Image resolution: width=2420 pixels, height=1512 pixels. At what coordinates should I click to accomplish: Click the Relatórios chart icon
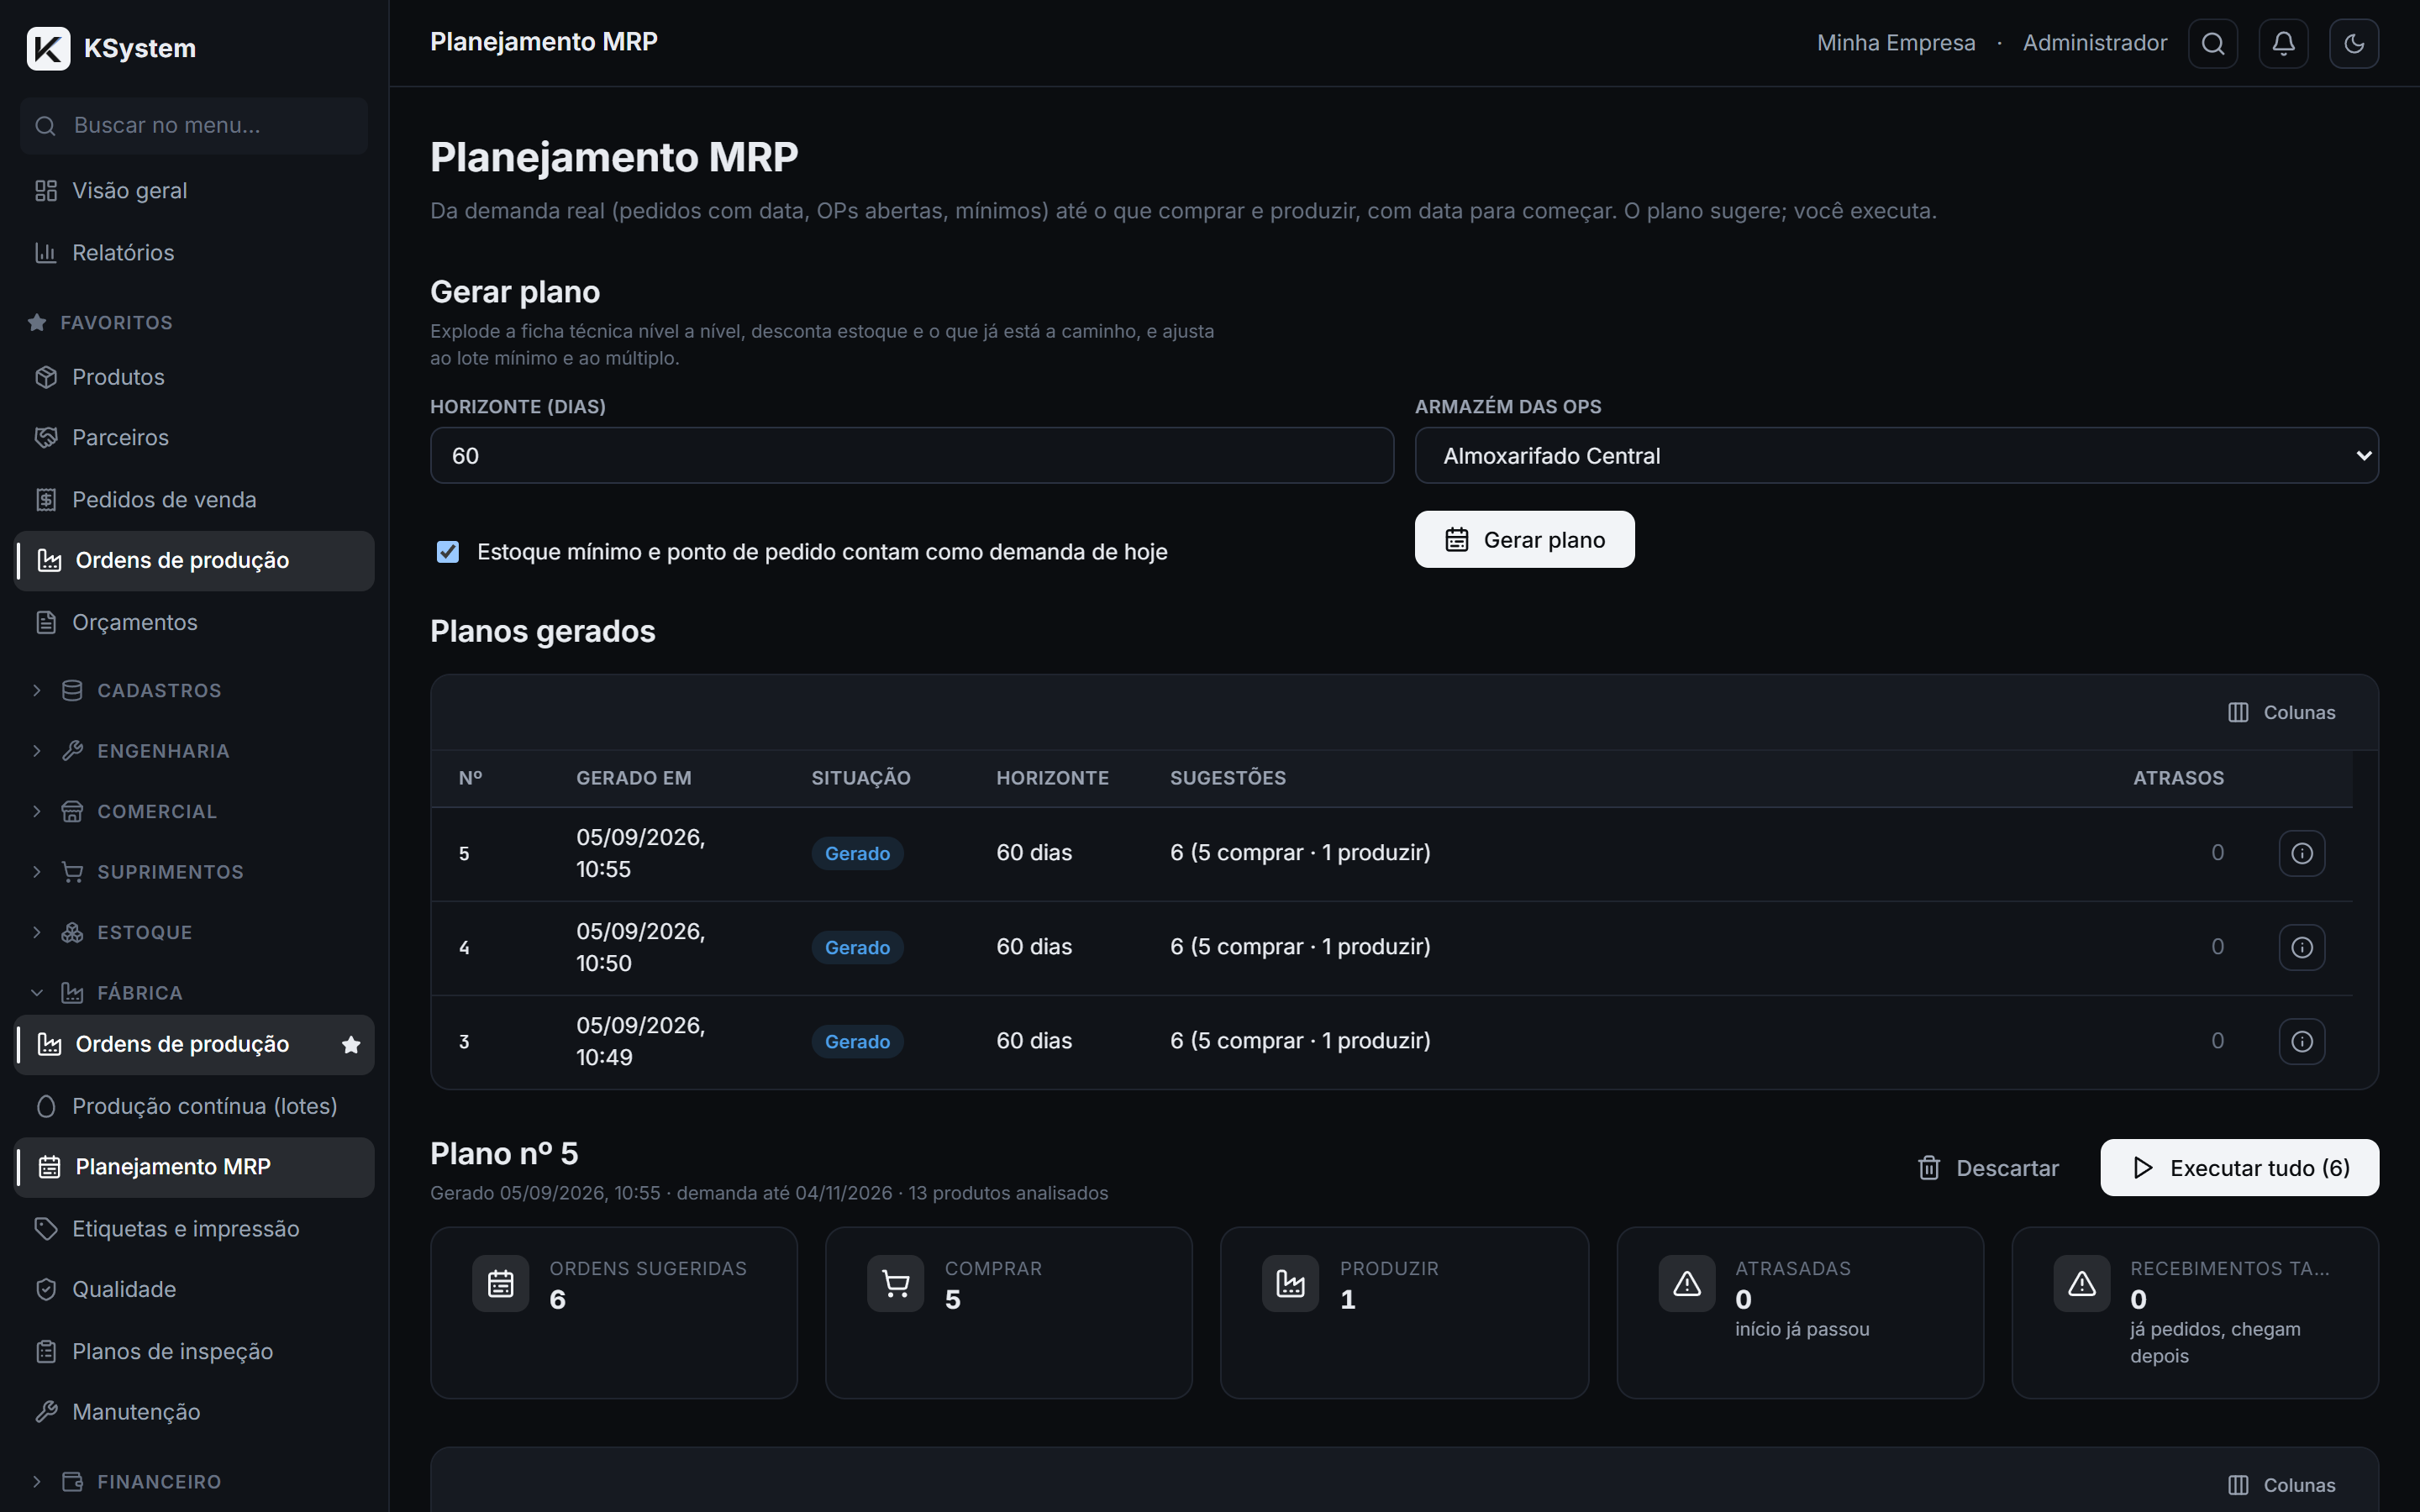tap(46, 252)
